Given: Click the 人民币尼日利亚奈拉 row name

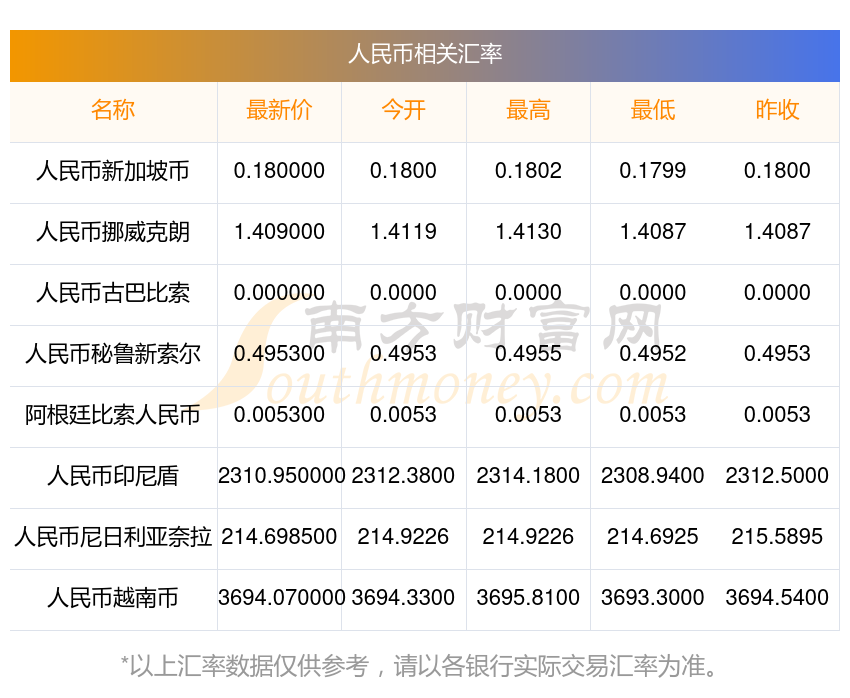Looking at the screenshot, I should pos(113,537).
